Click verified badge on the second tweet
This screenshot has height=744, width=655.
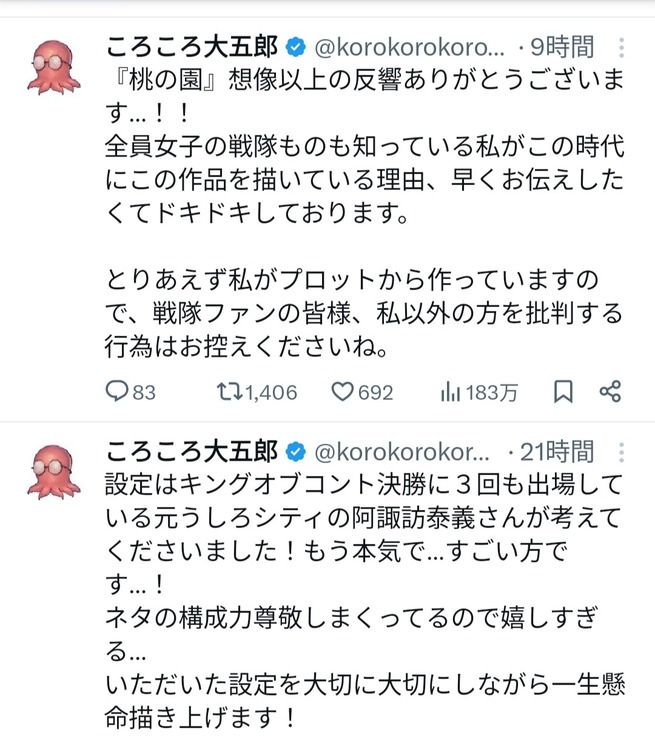tap(296, 451)
